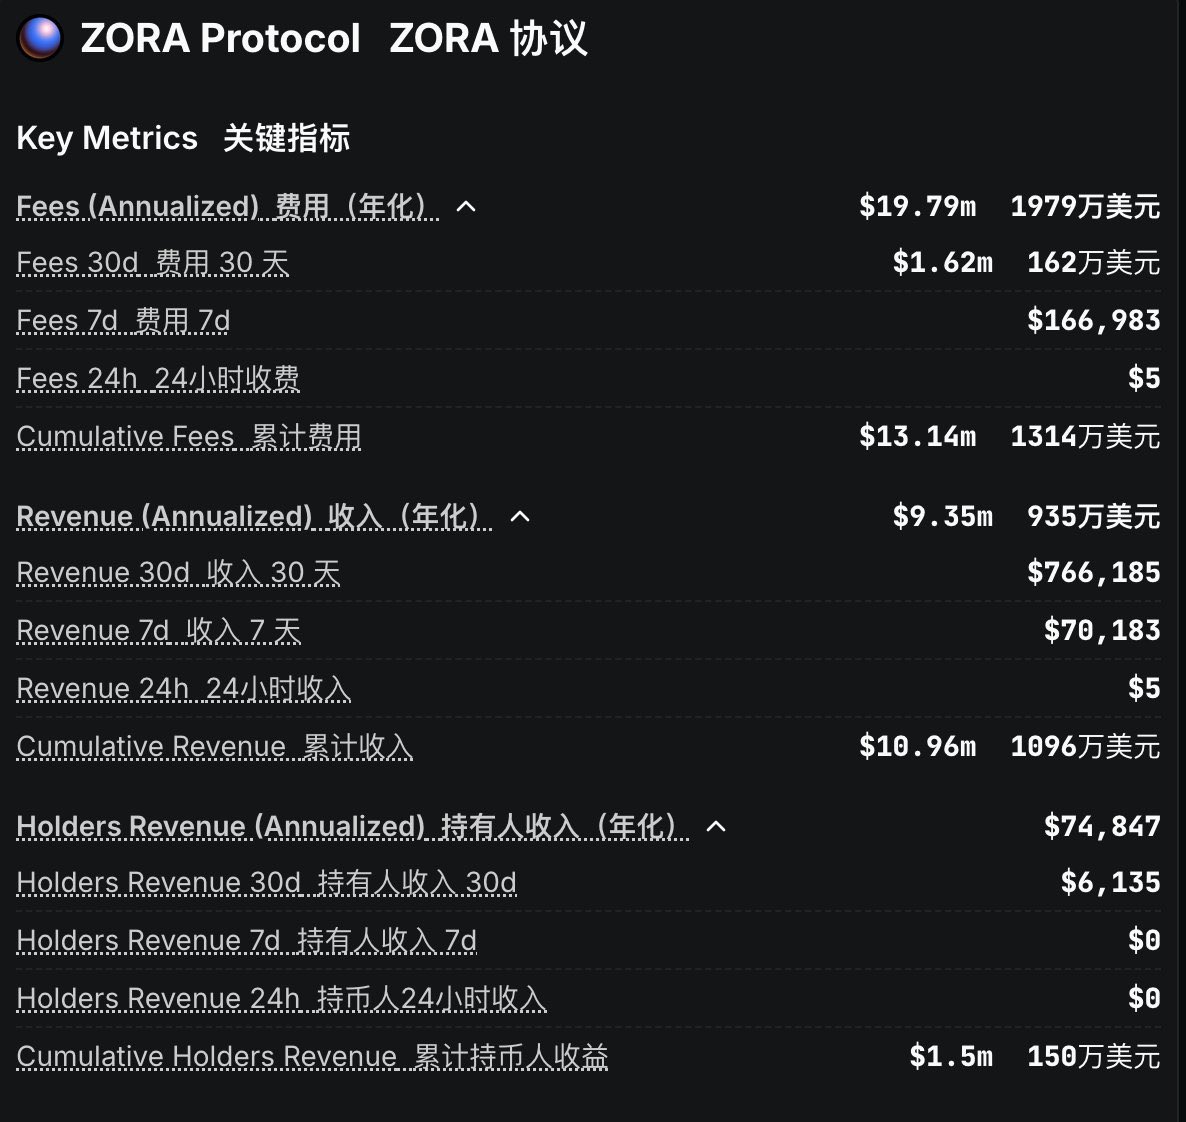The image size is (1186, 1122).
Task: Click the ZORA Protocol logo icon
Action: [x=40, y=38]
